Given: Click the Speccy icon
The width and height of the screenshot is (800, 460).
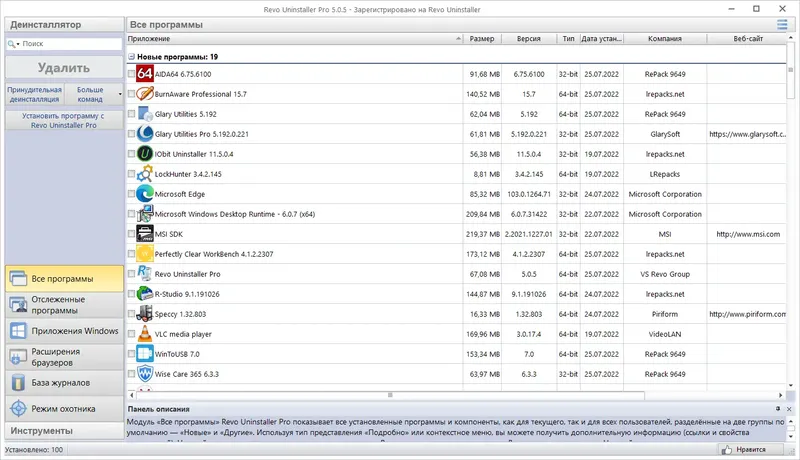Looking at the screenshot, I should [x=145, y=314].
